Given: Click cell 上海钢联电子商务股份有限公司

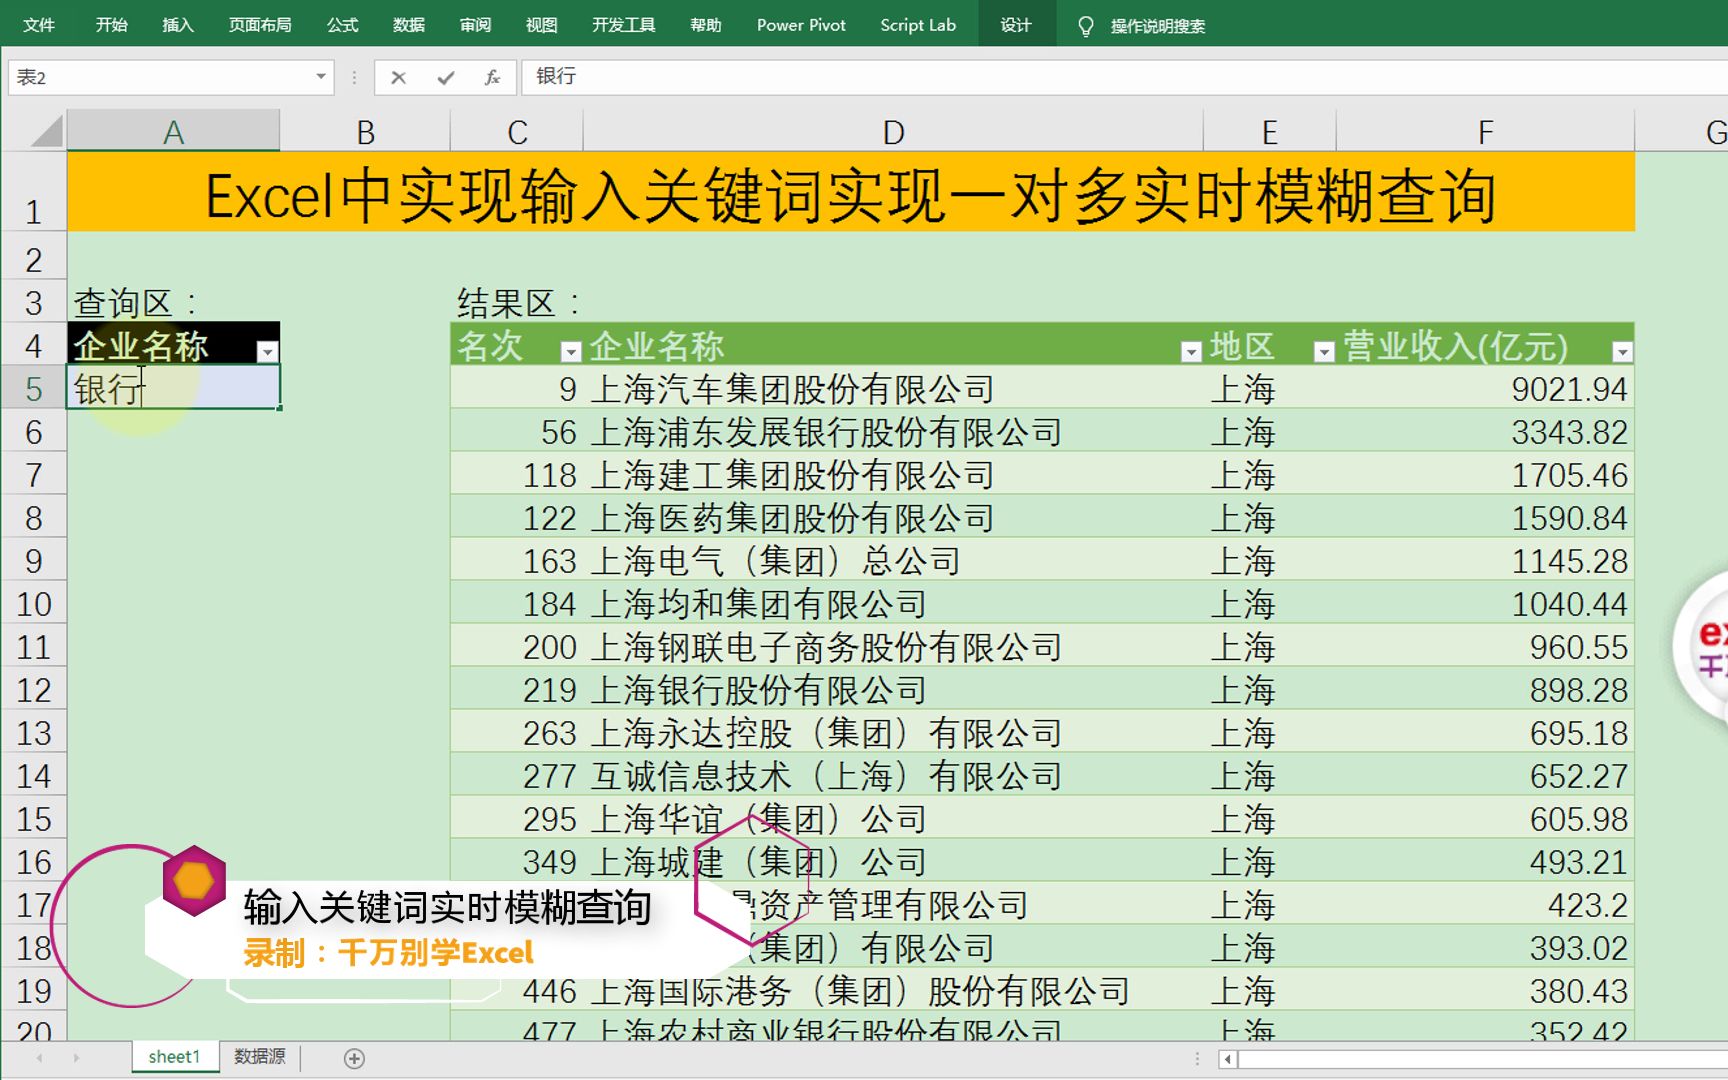Looking at the screenshot, I should (893, 646).
